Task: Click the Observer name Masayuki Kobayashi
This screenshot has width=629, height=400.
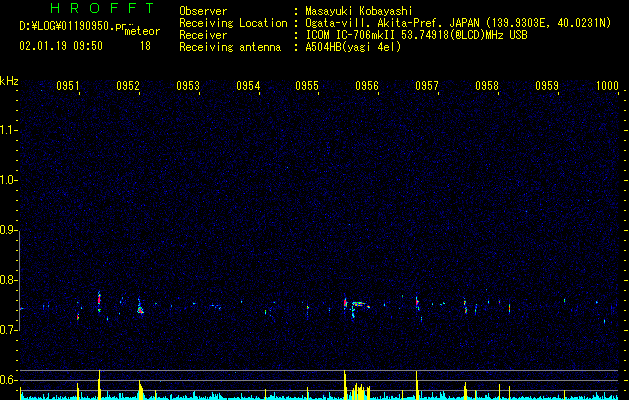Action: (x=359, y=11)
